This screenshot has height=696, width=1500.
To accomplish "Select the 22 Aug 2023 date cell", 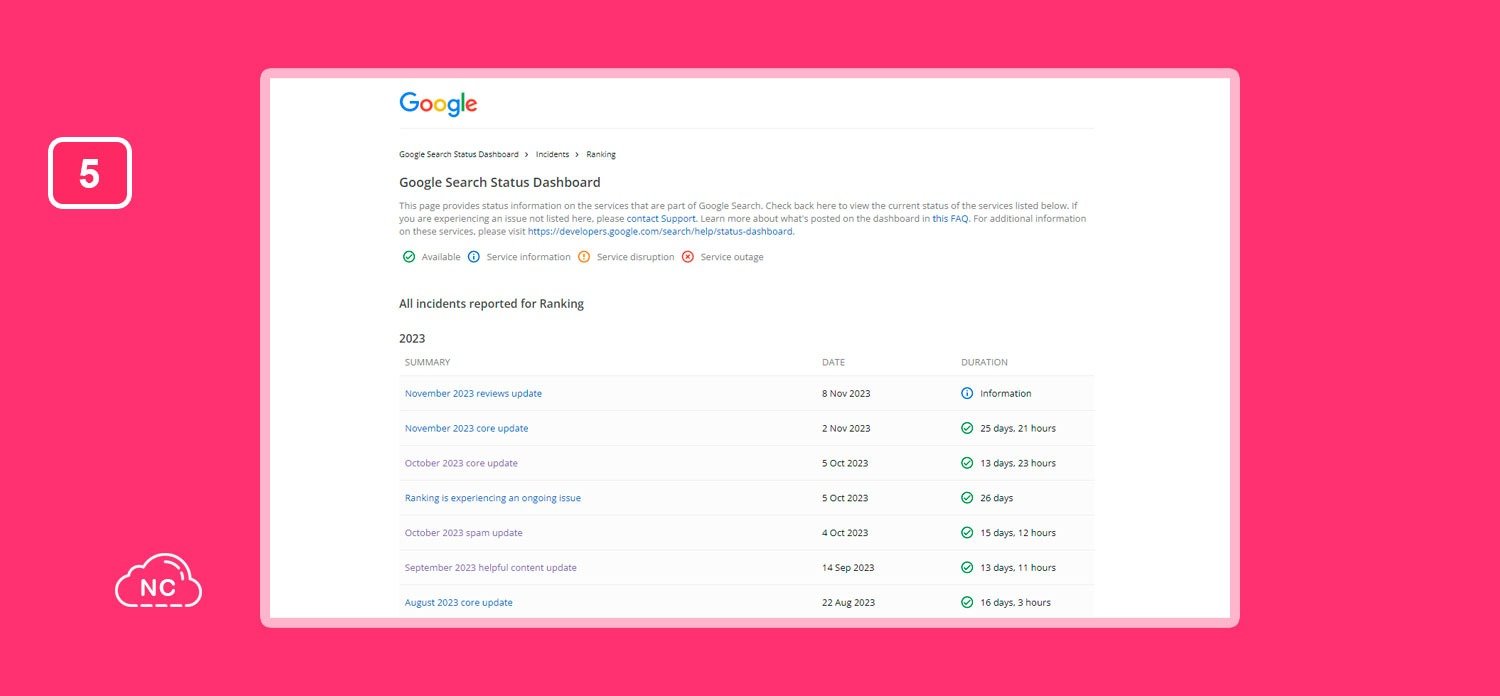I will [848, 603].
